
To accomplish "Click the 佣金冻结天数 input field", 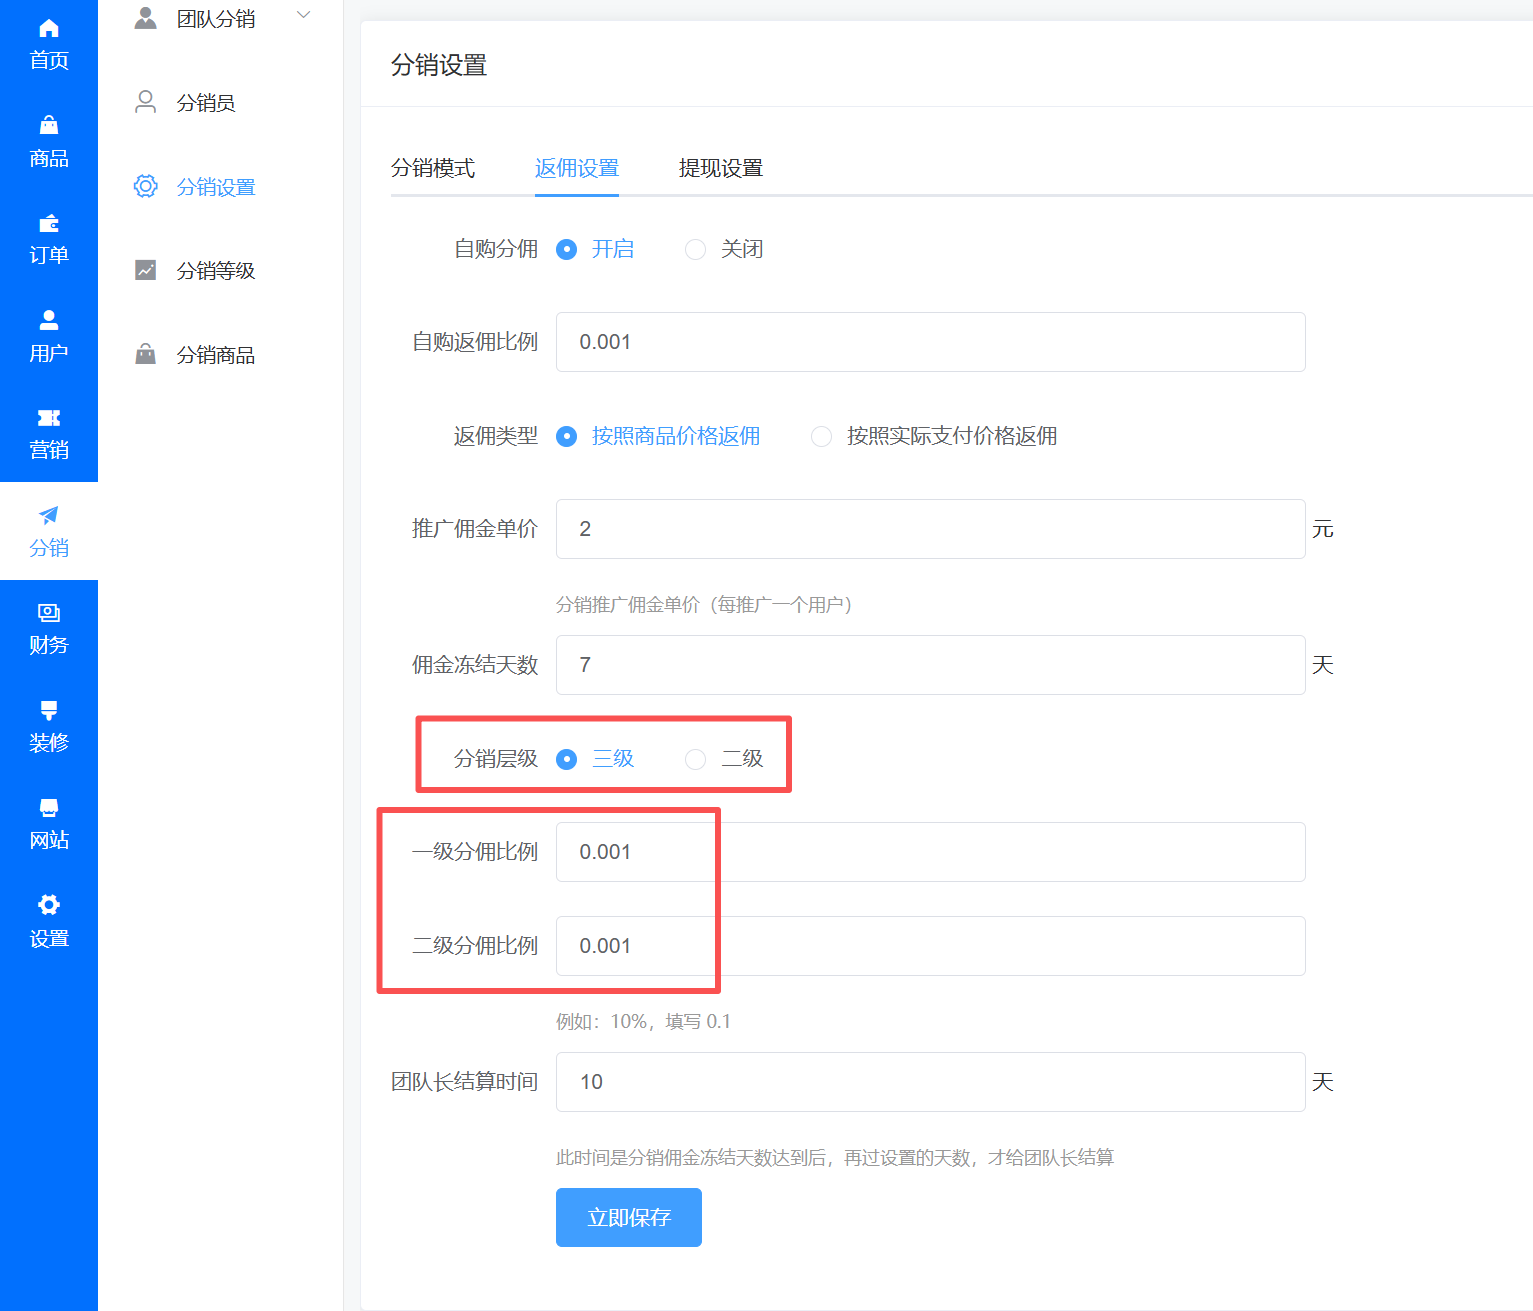I will tap(930, 665).
